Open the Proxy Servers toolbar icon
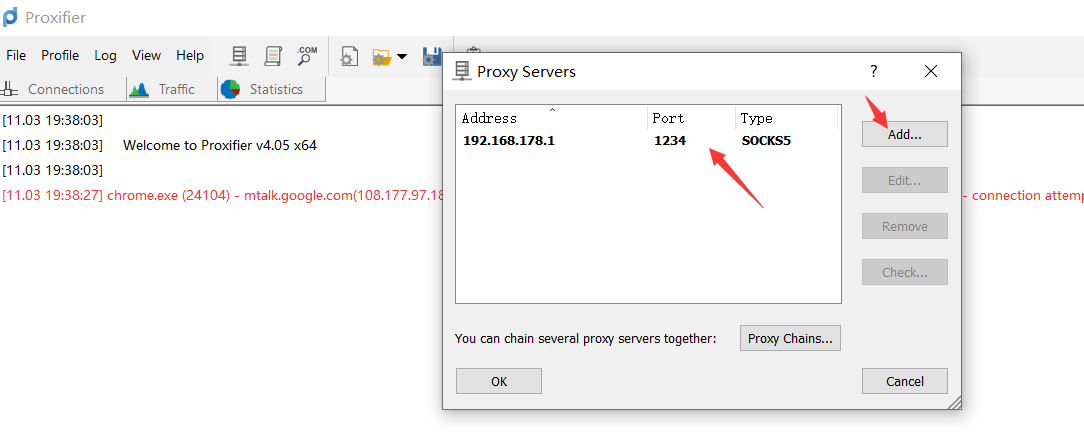The width and height of the screenshot is (1084, 443). click(239, 56)
